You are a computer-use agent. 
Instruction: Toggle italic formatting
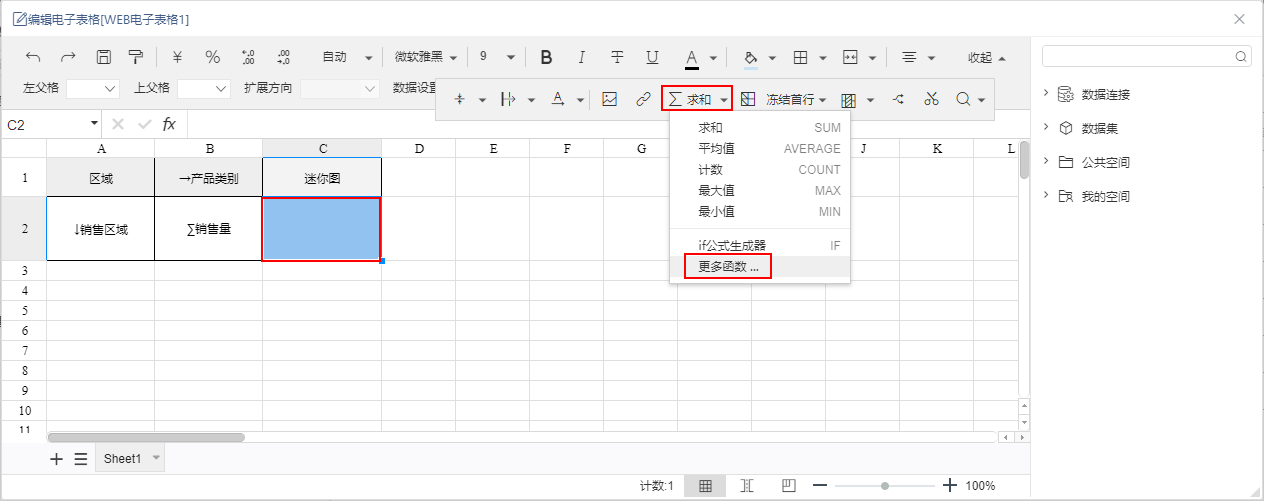click(x=582, y=57)
